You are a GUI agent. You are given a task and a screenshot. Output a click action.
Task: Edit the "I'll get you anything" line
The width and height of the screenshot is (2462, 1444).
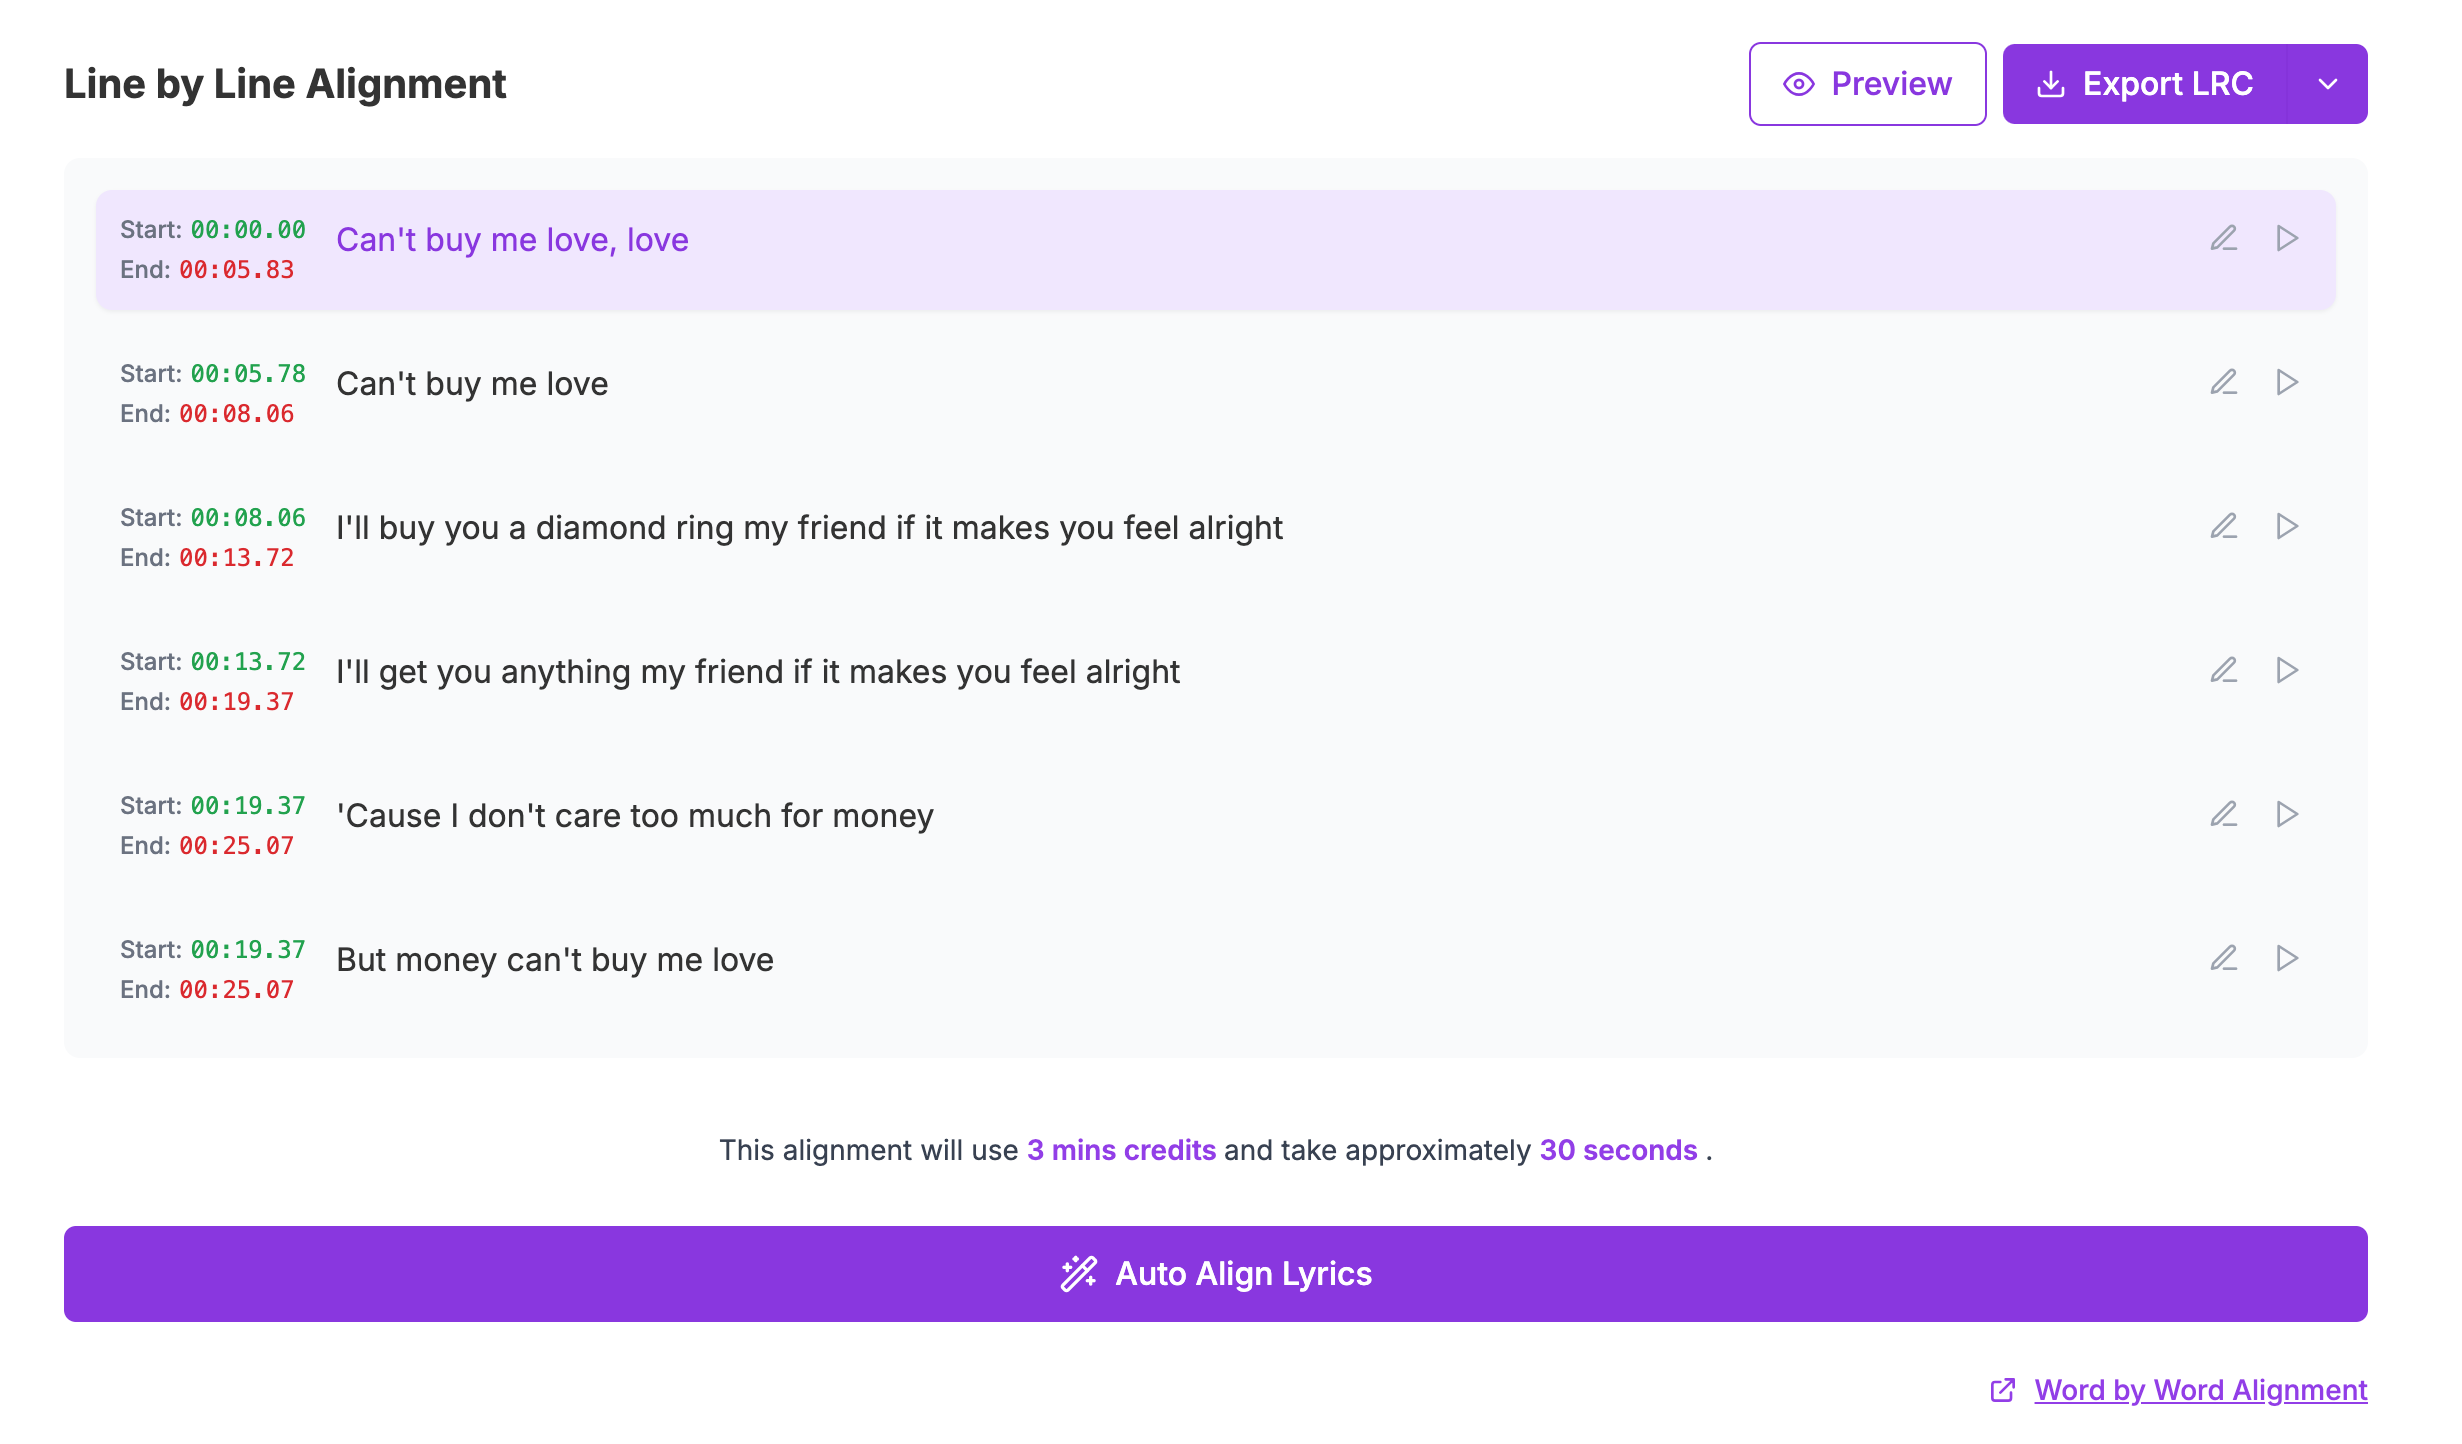pyautogui.click(x=2223, y=670)
